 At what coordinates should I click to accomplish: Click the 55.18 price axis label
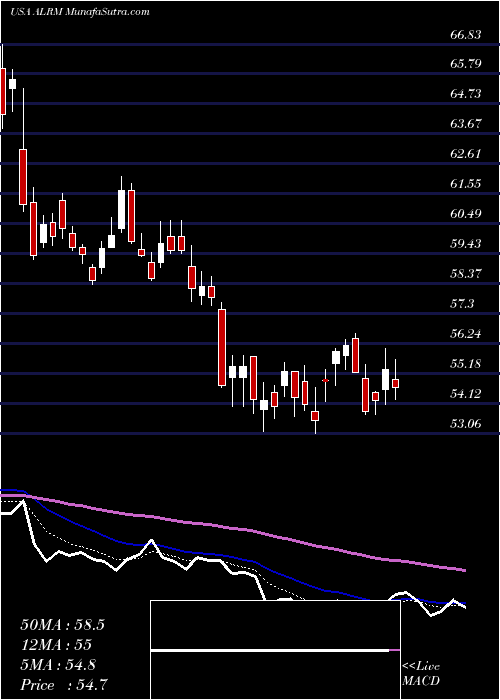466,363
